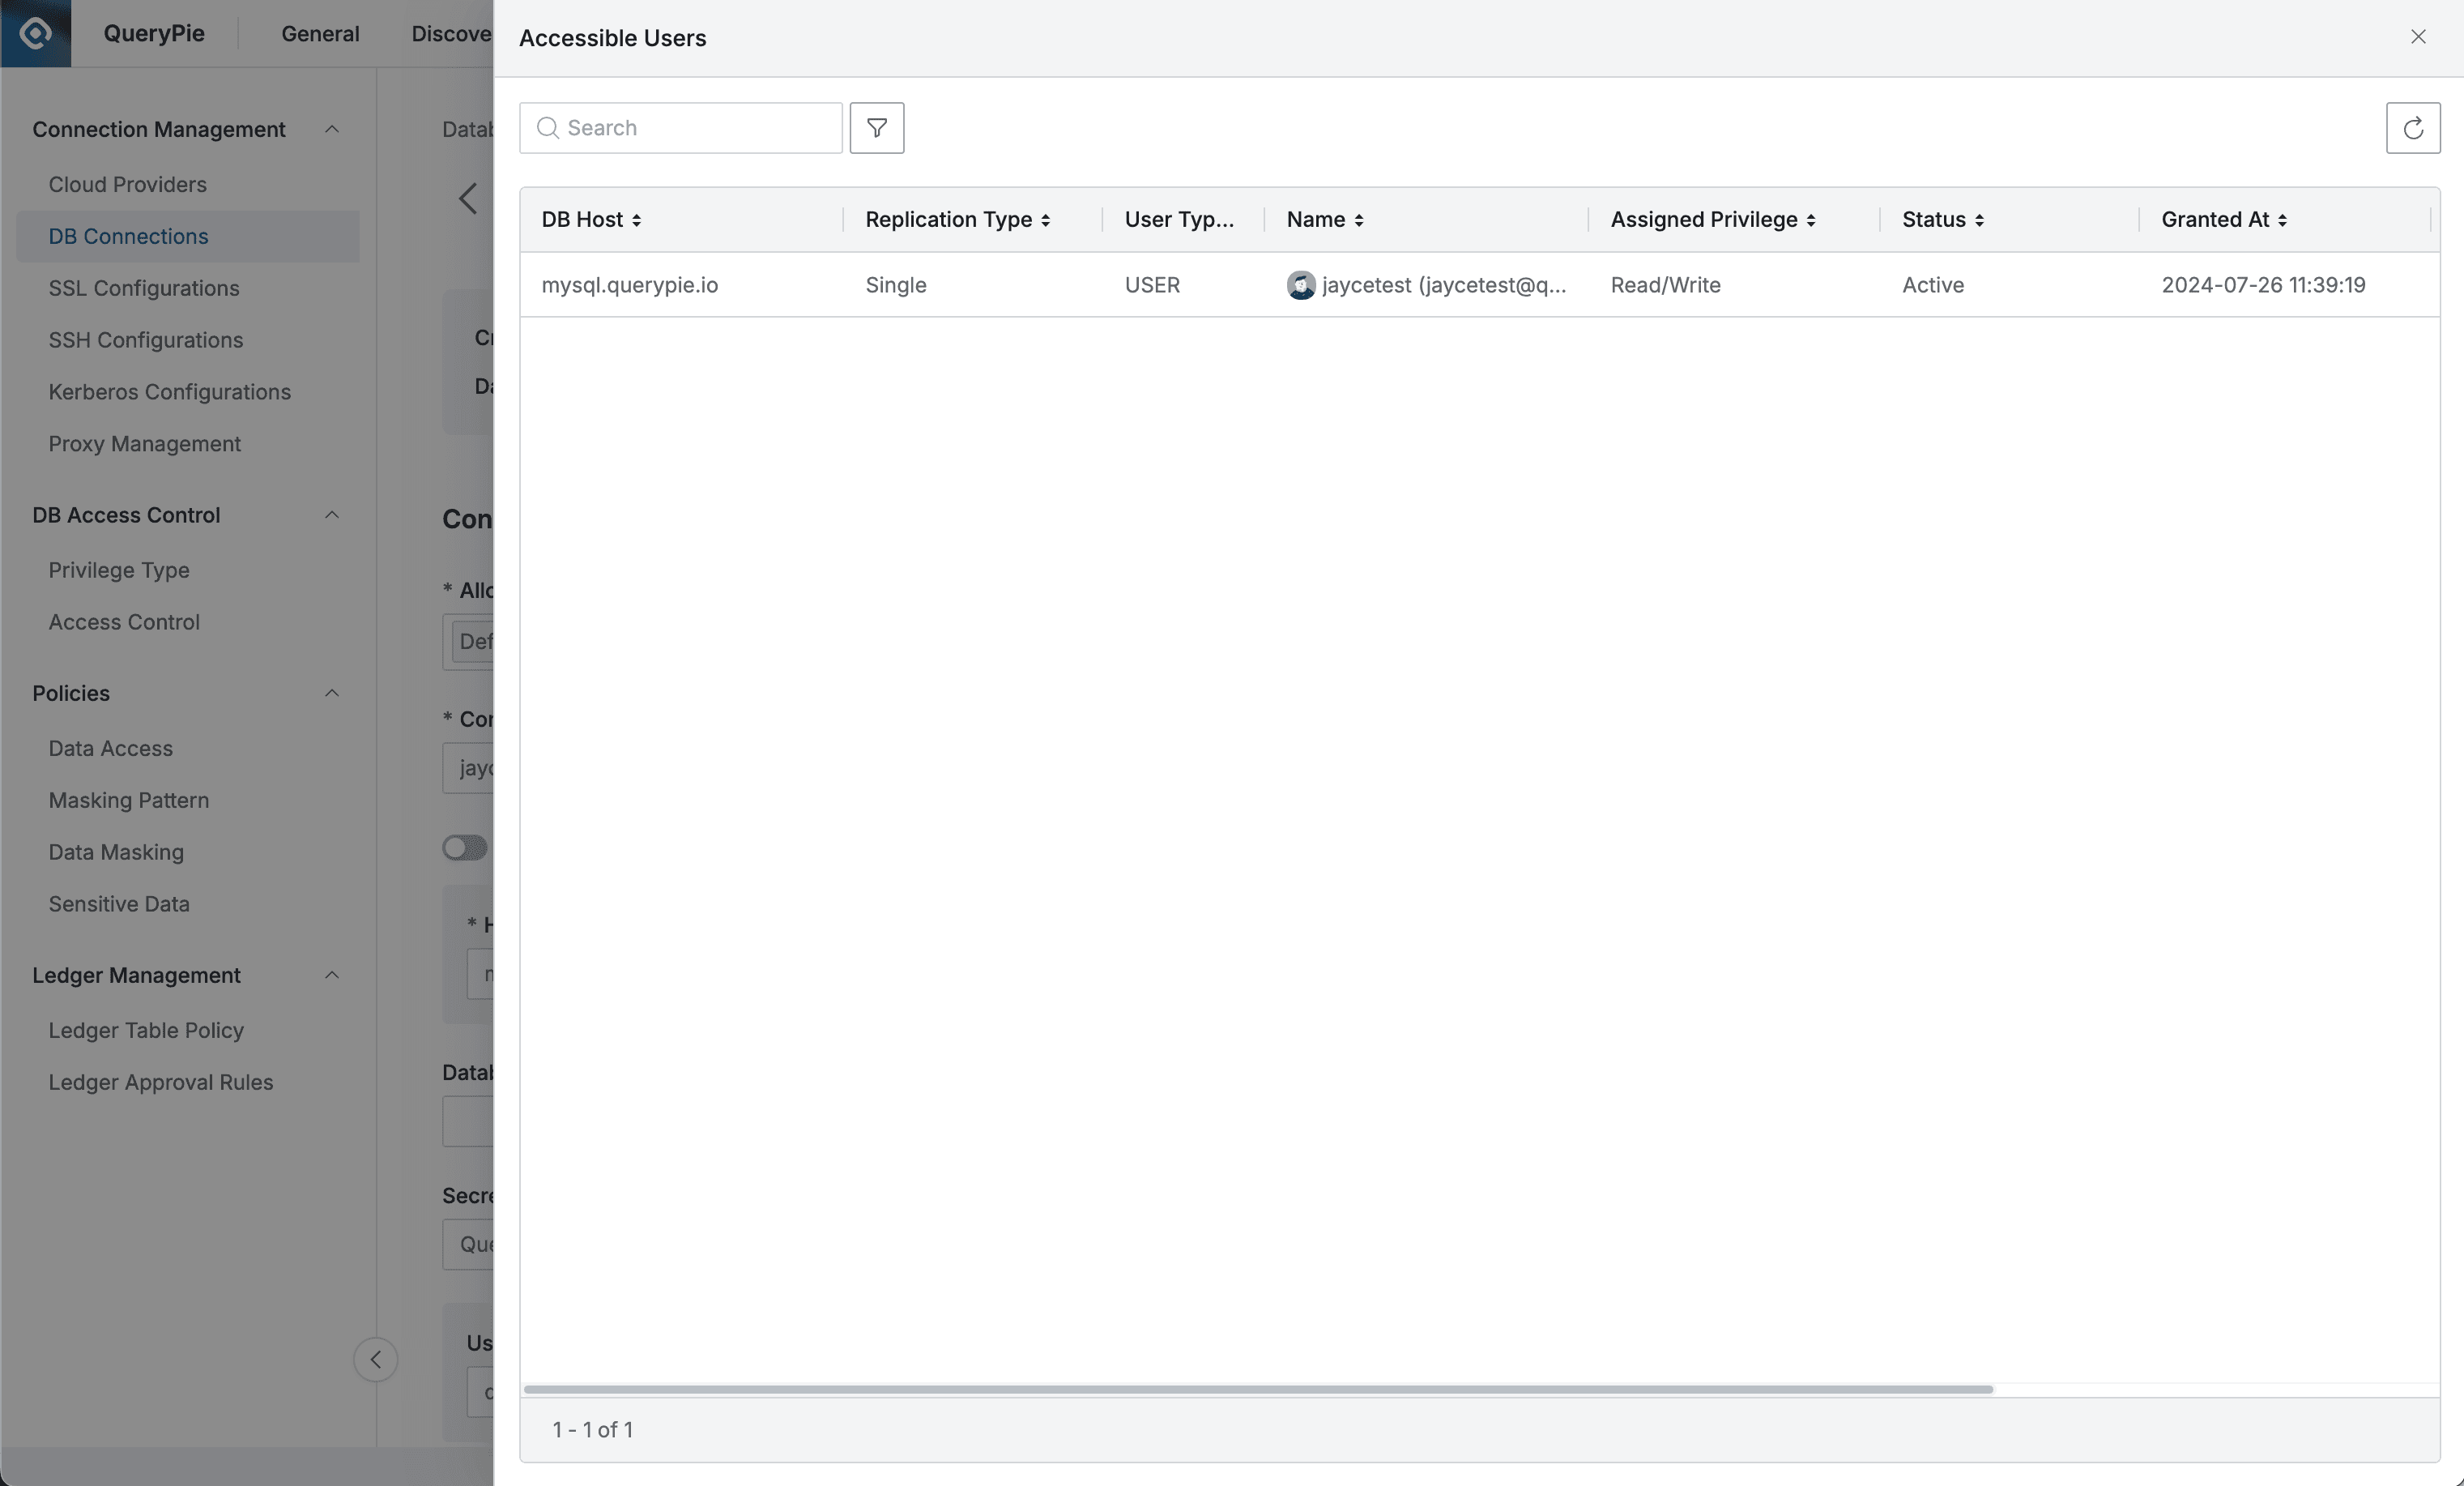Collapse the Connection Management section

pyautogui.click(x=332, y=129)
